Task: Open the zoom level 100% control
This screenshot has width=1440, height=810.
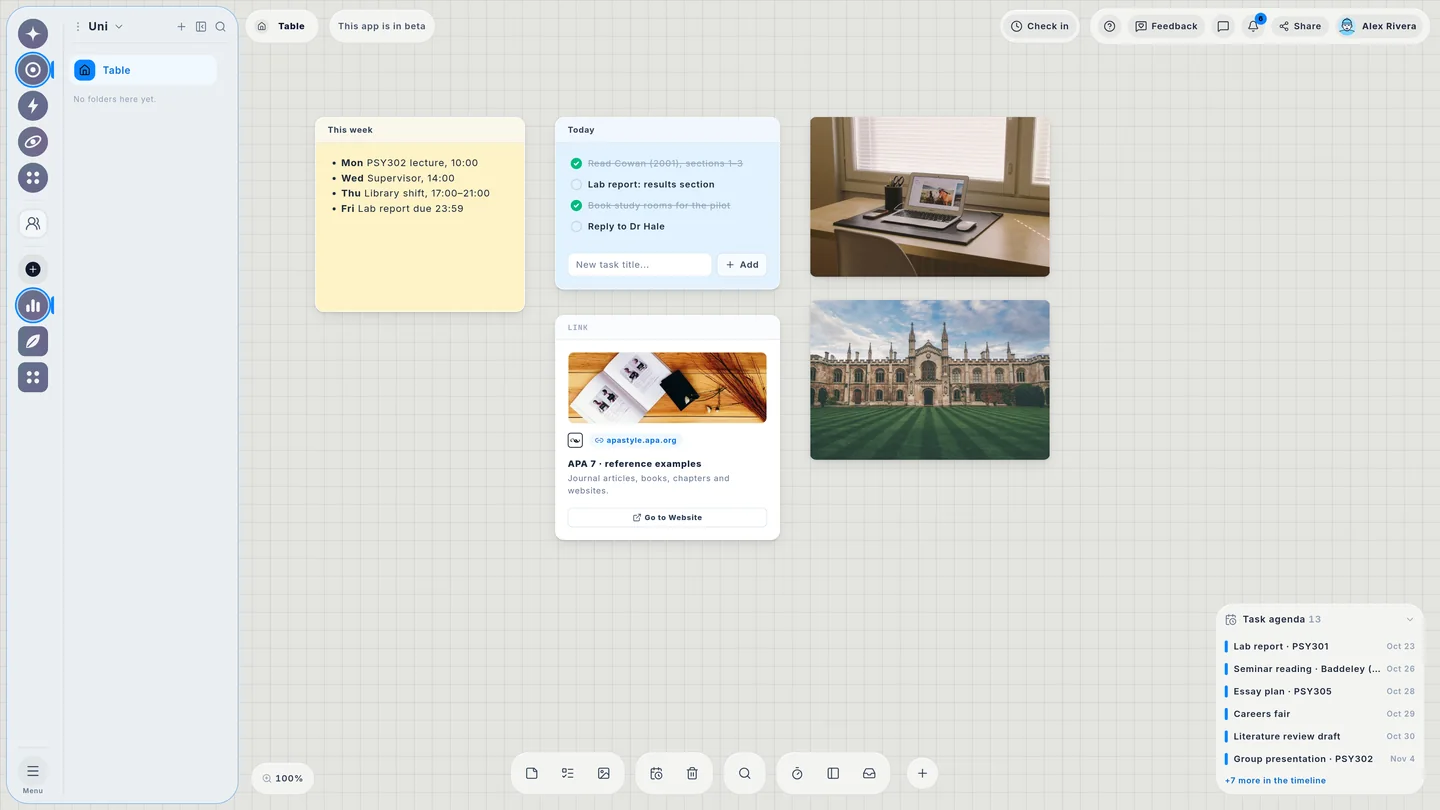Action: coord(283,778)
